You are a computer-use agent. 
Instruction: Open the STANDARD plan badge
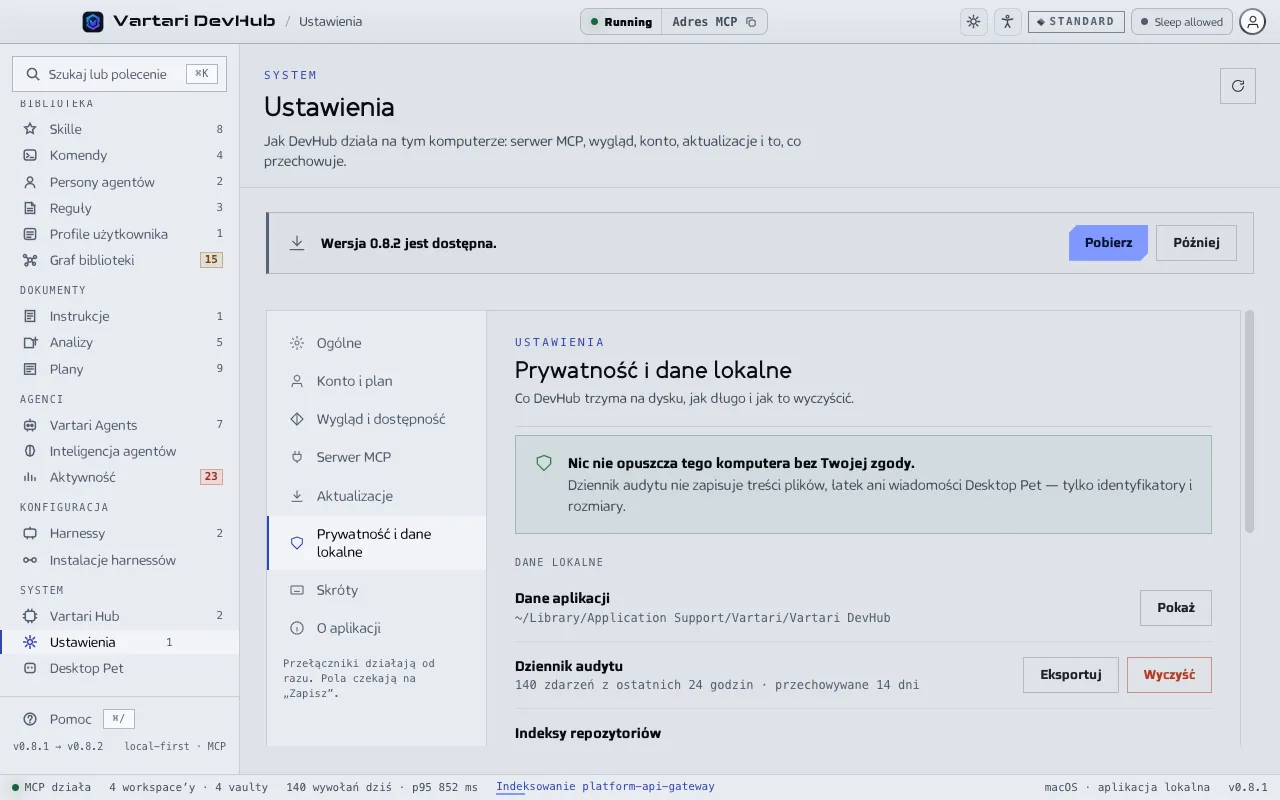point(1076,22)
